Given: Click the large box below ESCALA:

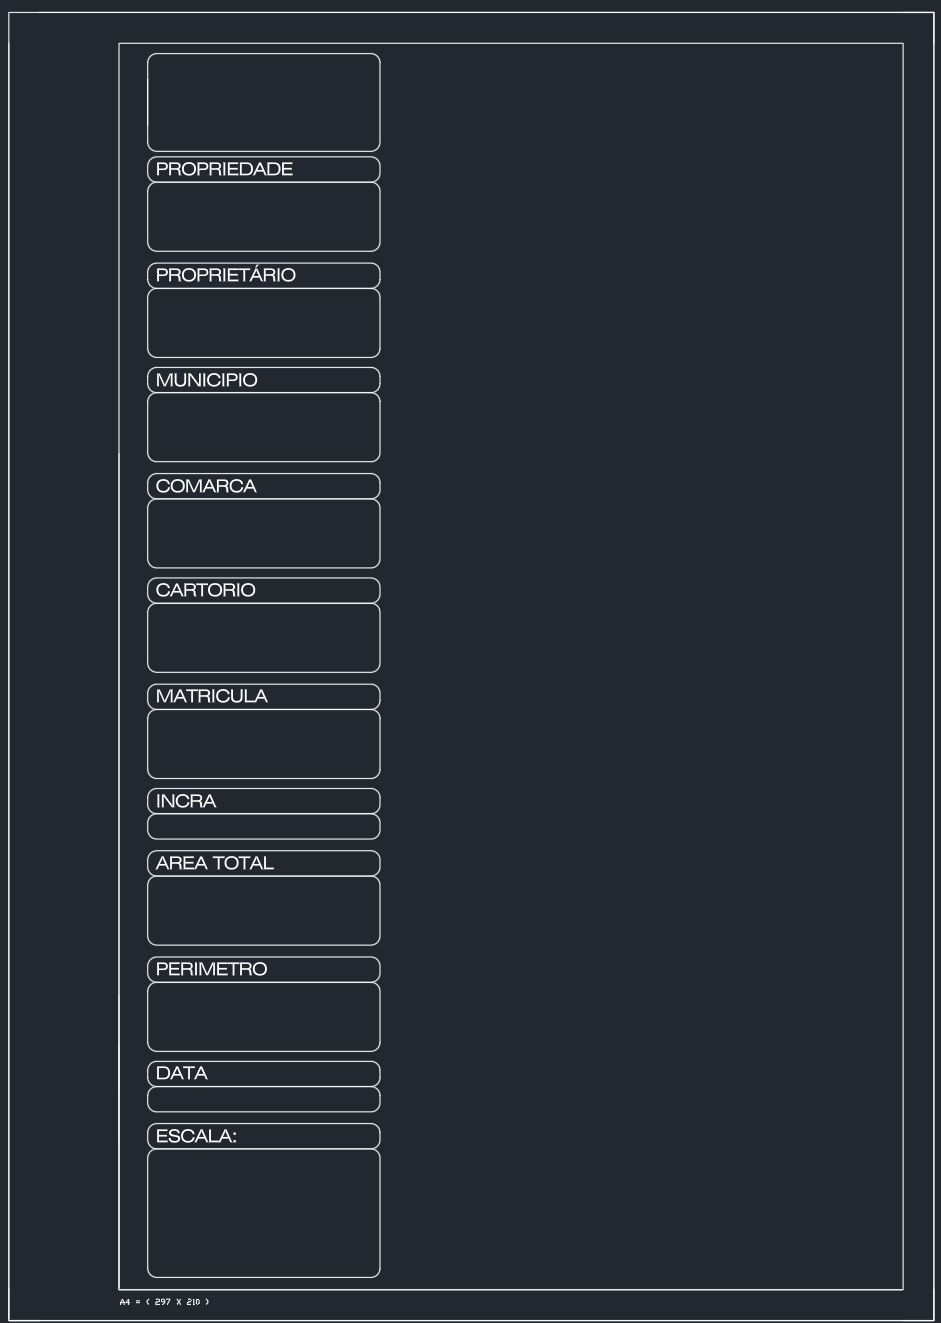Looking at the screenshot, I should [264, 1213].
